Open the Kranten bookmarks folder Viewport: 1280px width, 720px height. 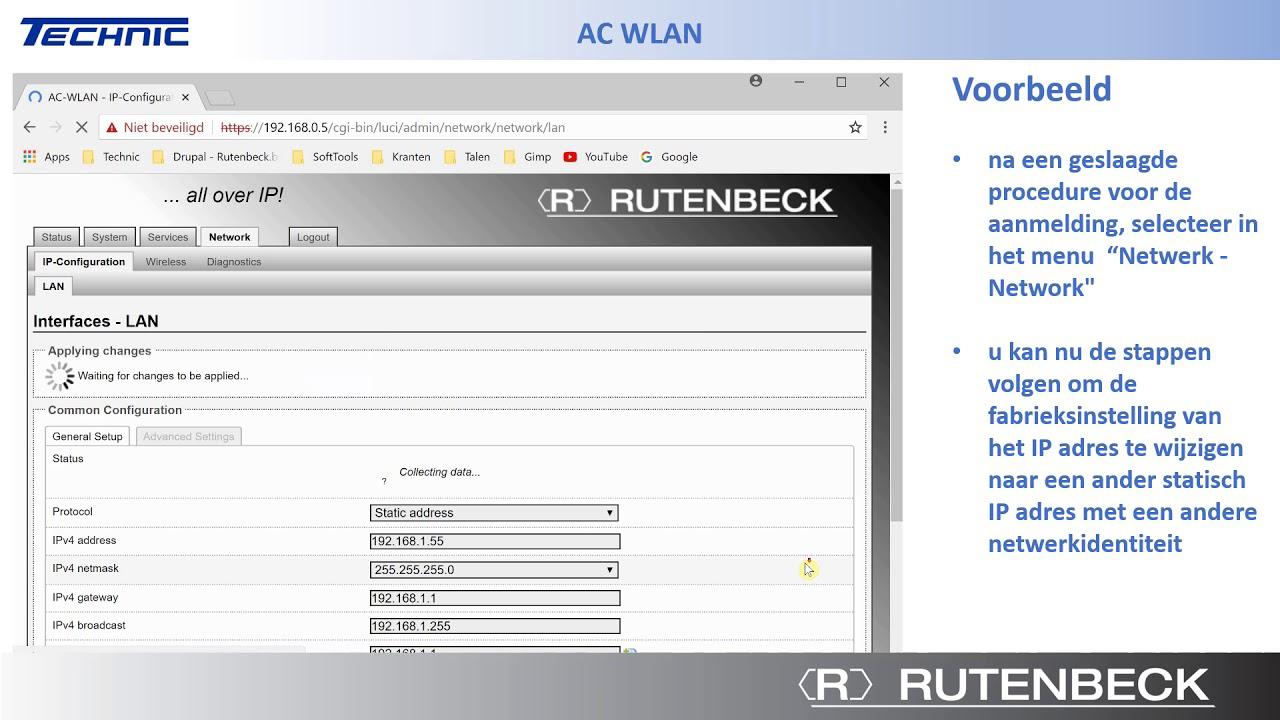click(401, 157)
